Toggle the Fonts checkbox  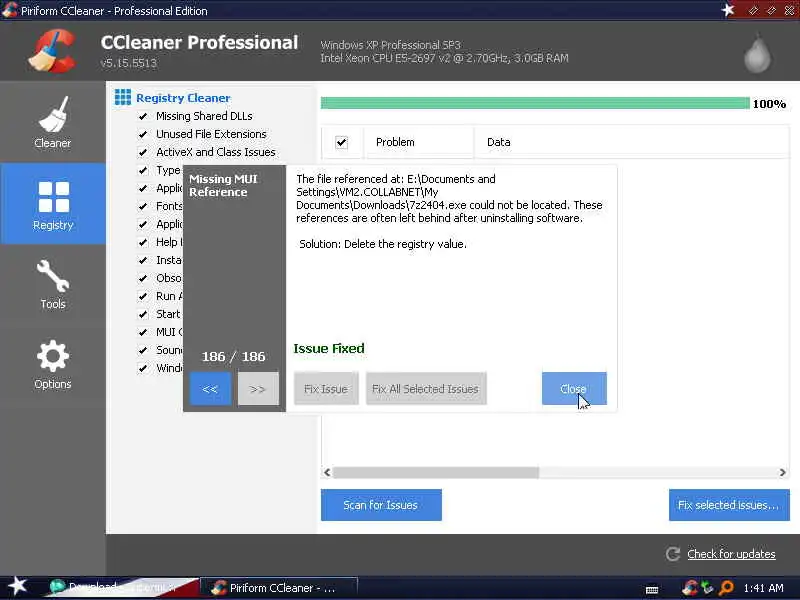143,206
